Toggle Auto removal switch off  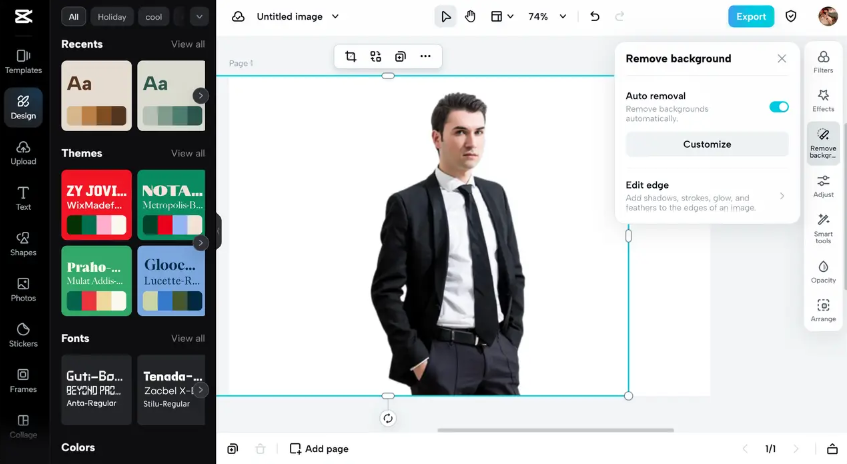778,107
